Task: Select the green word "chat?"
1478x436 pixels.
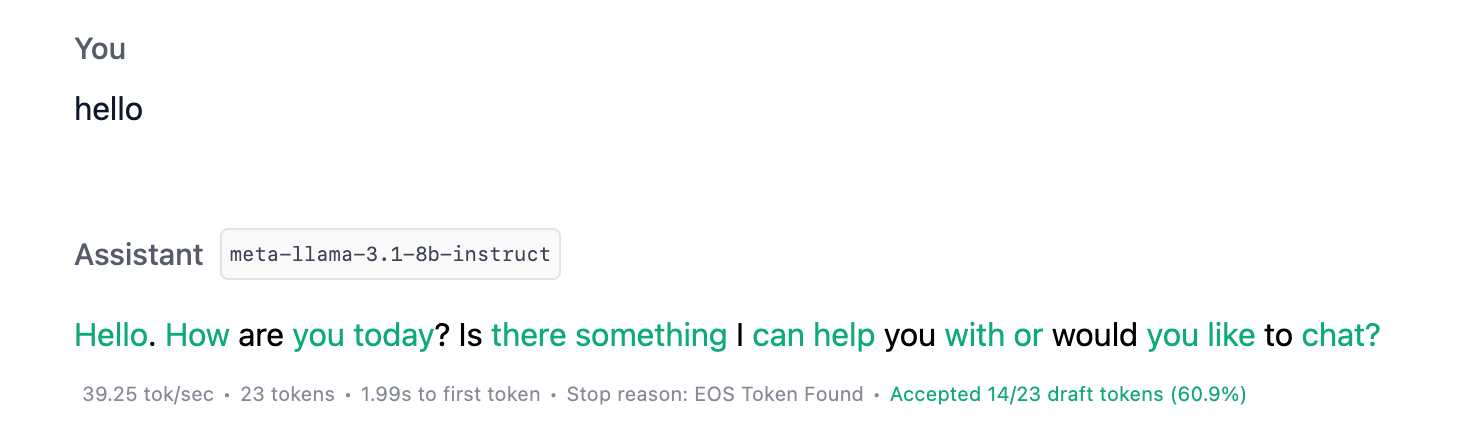Action: point(1340,335)
